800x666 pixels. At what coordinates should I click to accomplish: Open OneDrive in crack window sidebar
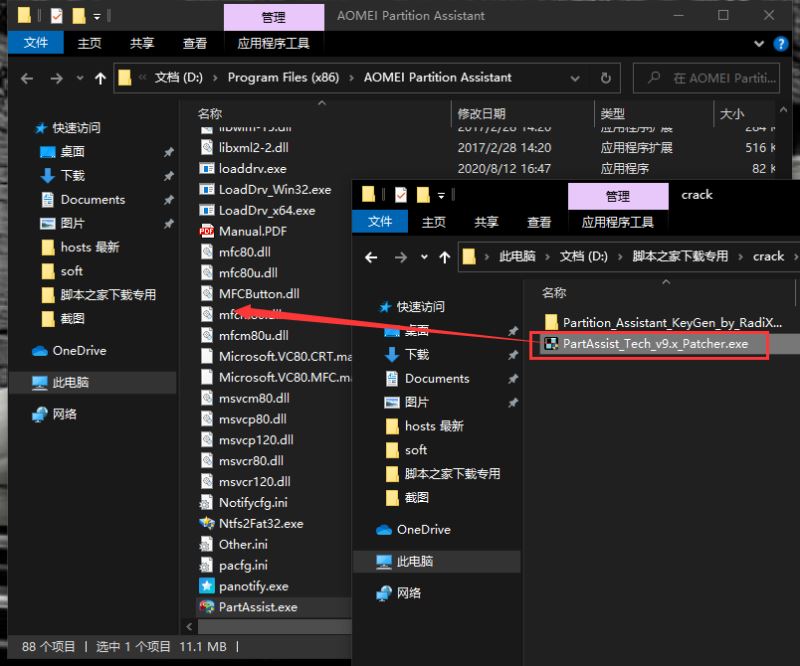pos(423,529)
